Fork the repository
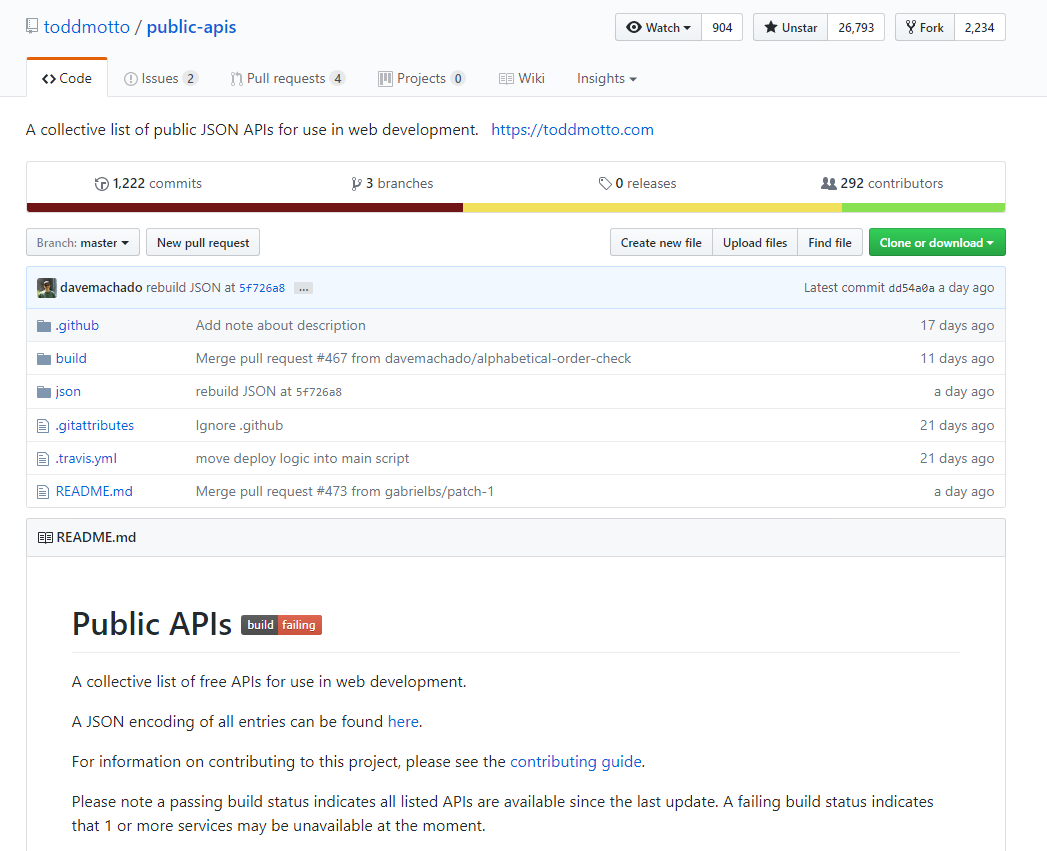 click(925, 27)
